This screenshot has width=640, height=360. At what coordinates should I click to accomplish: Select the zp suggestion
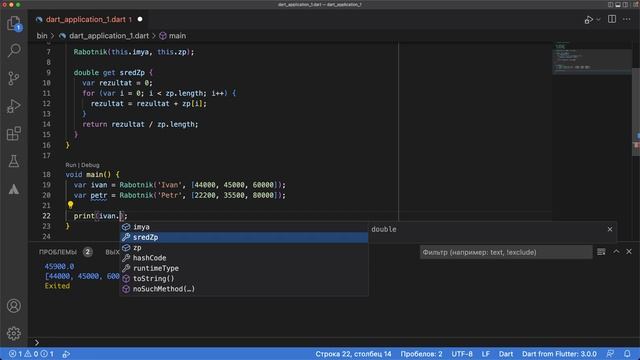click(244, 248)
